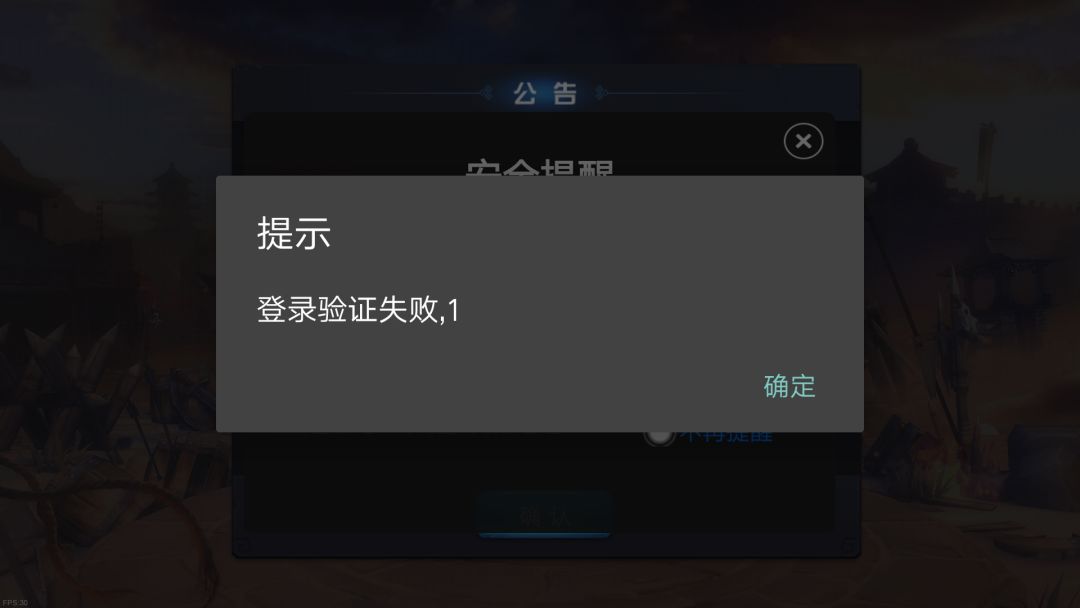Close the 公告 announcement panel with X
Viewport: 1080px width, 608px height.
[x=803, y=141]
